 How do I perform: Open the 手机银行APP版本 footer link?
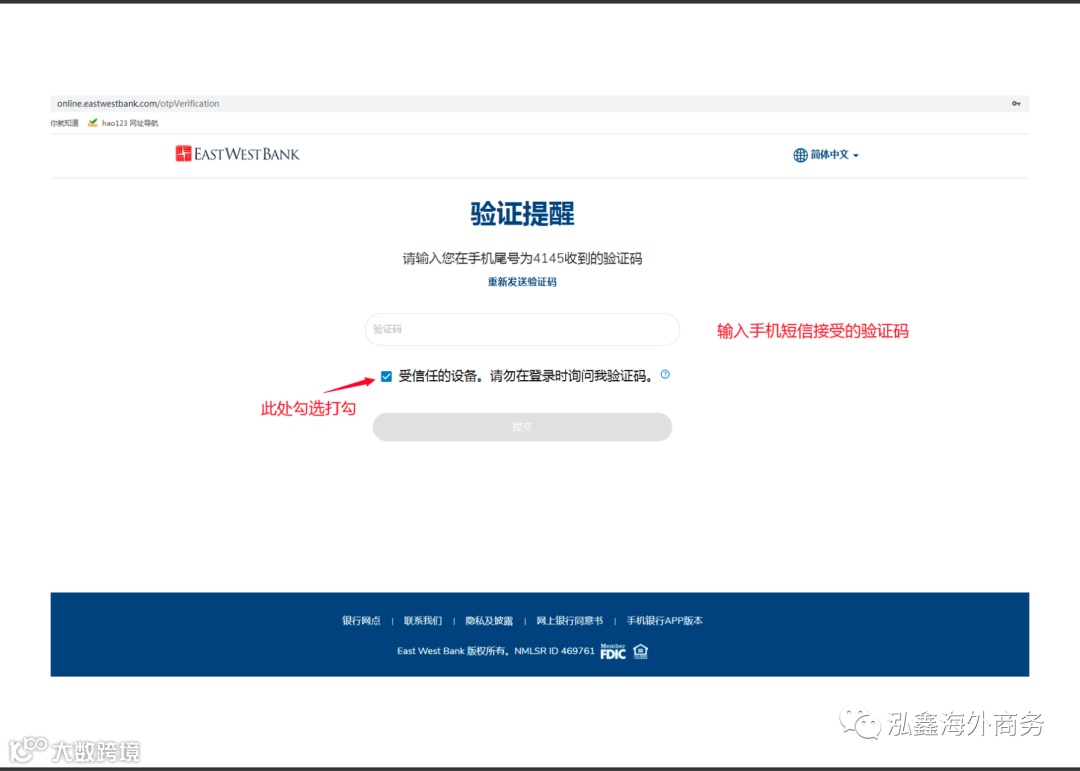665,621
